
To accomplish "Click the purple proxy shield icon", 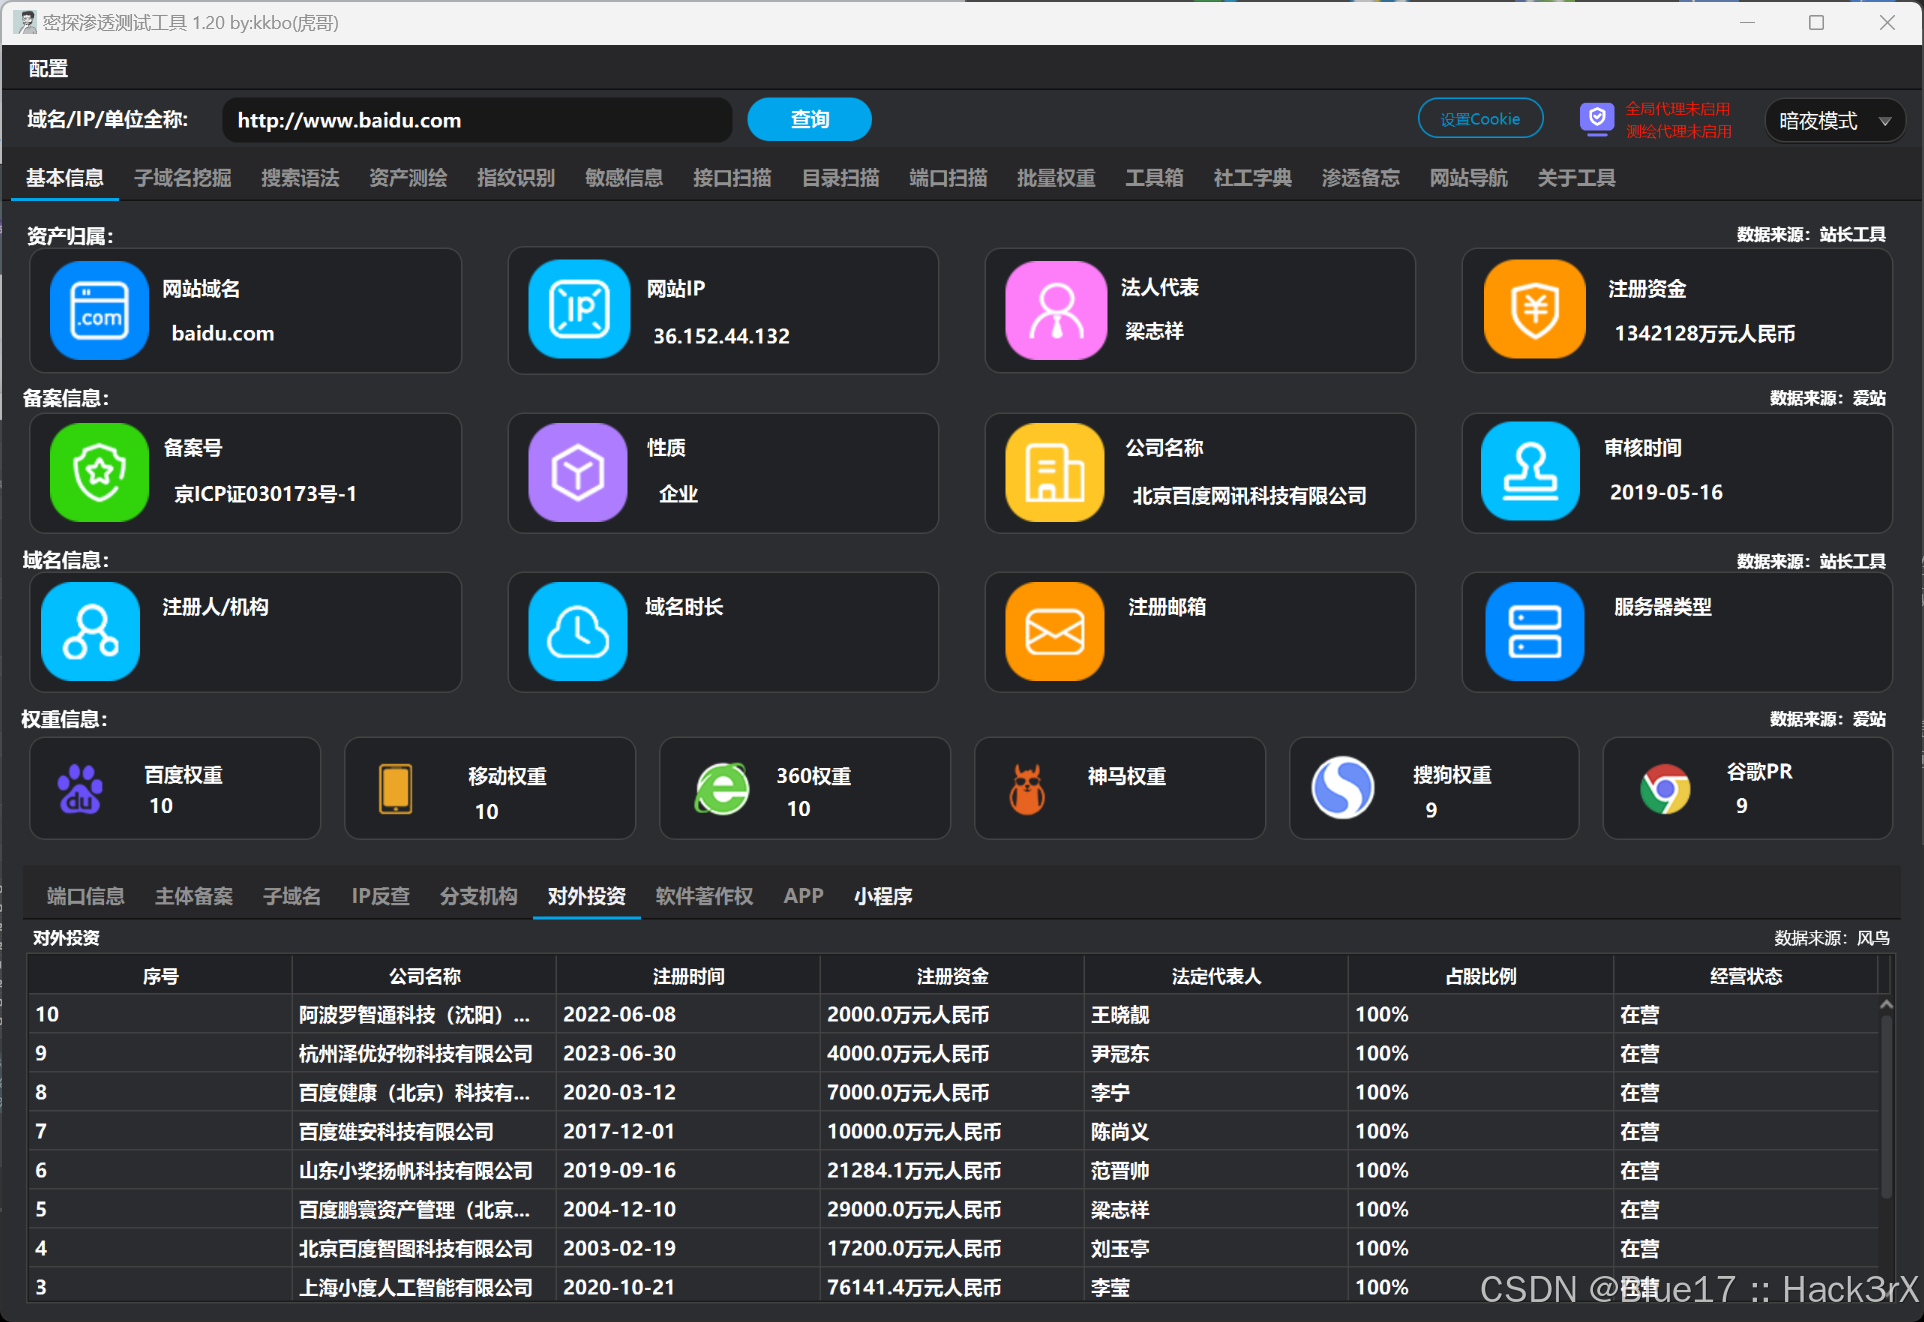I will [x=1596, y=119].
